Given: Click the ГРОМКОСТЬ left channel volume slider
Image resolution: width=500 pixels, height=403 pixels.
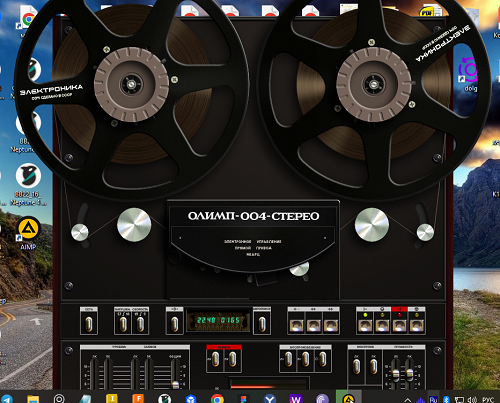Looking at the screenshot, I should pos(396,375).
